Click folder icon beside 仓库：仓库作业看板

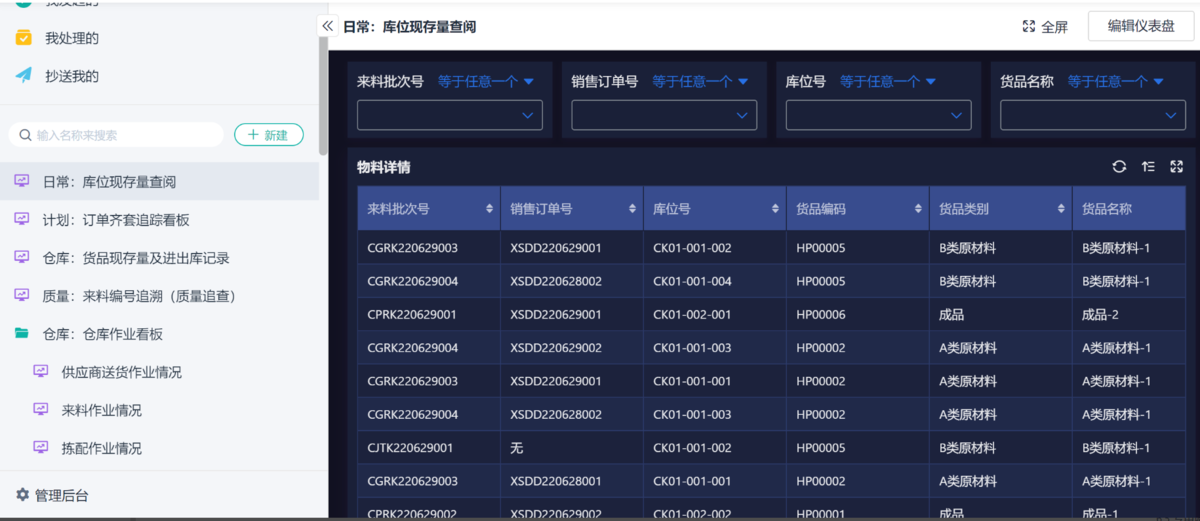click(x=22, y=333)
